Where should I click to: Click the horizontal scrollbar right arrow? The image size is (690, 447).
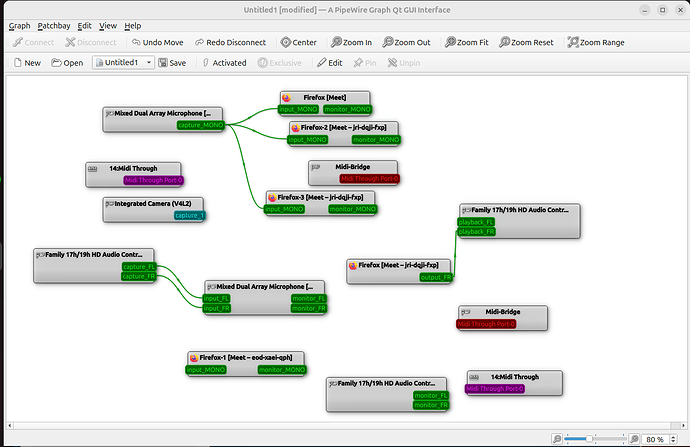pyautogui.click(x=683, y=425)
